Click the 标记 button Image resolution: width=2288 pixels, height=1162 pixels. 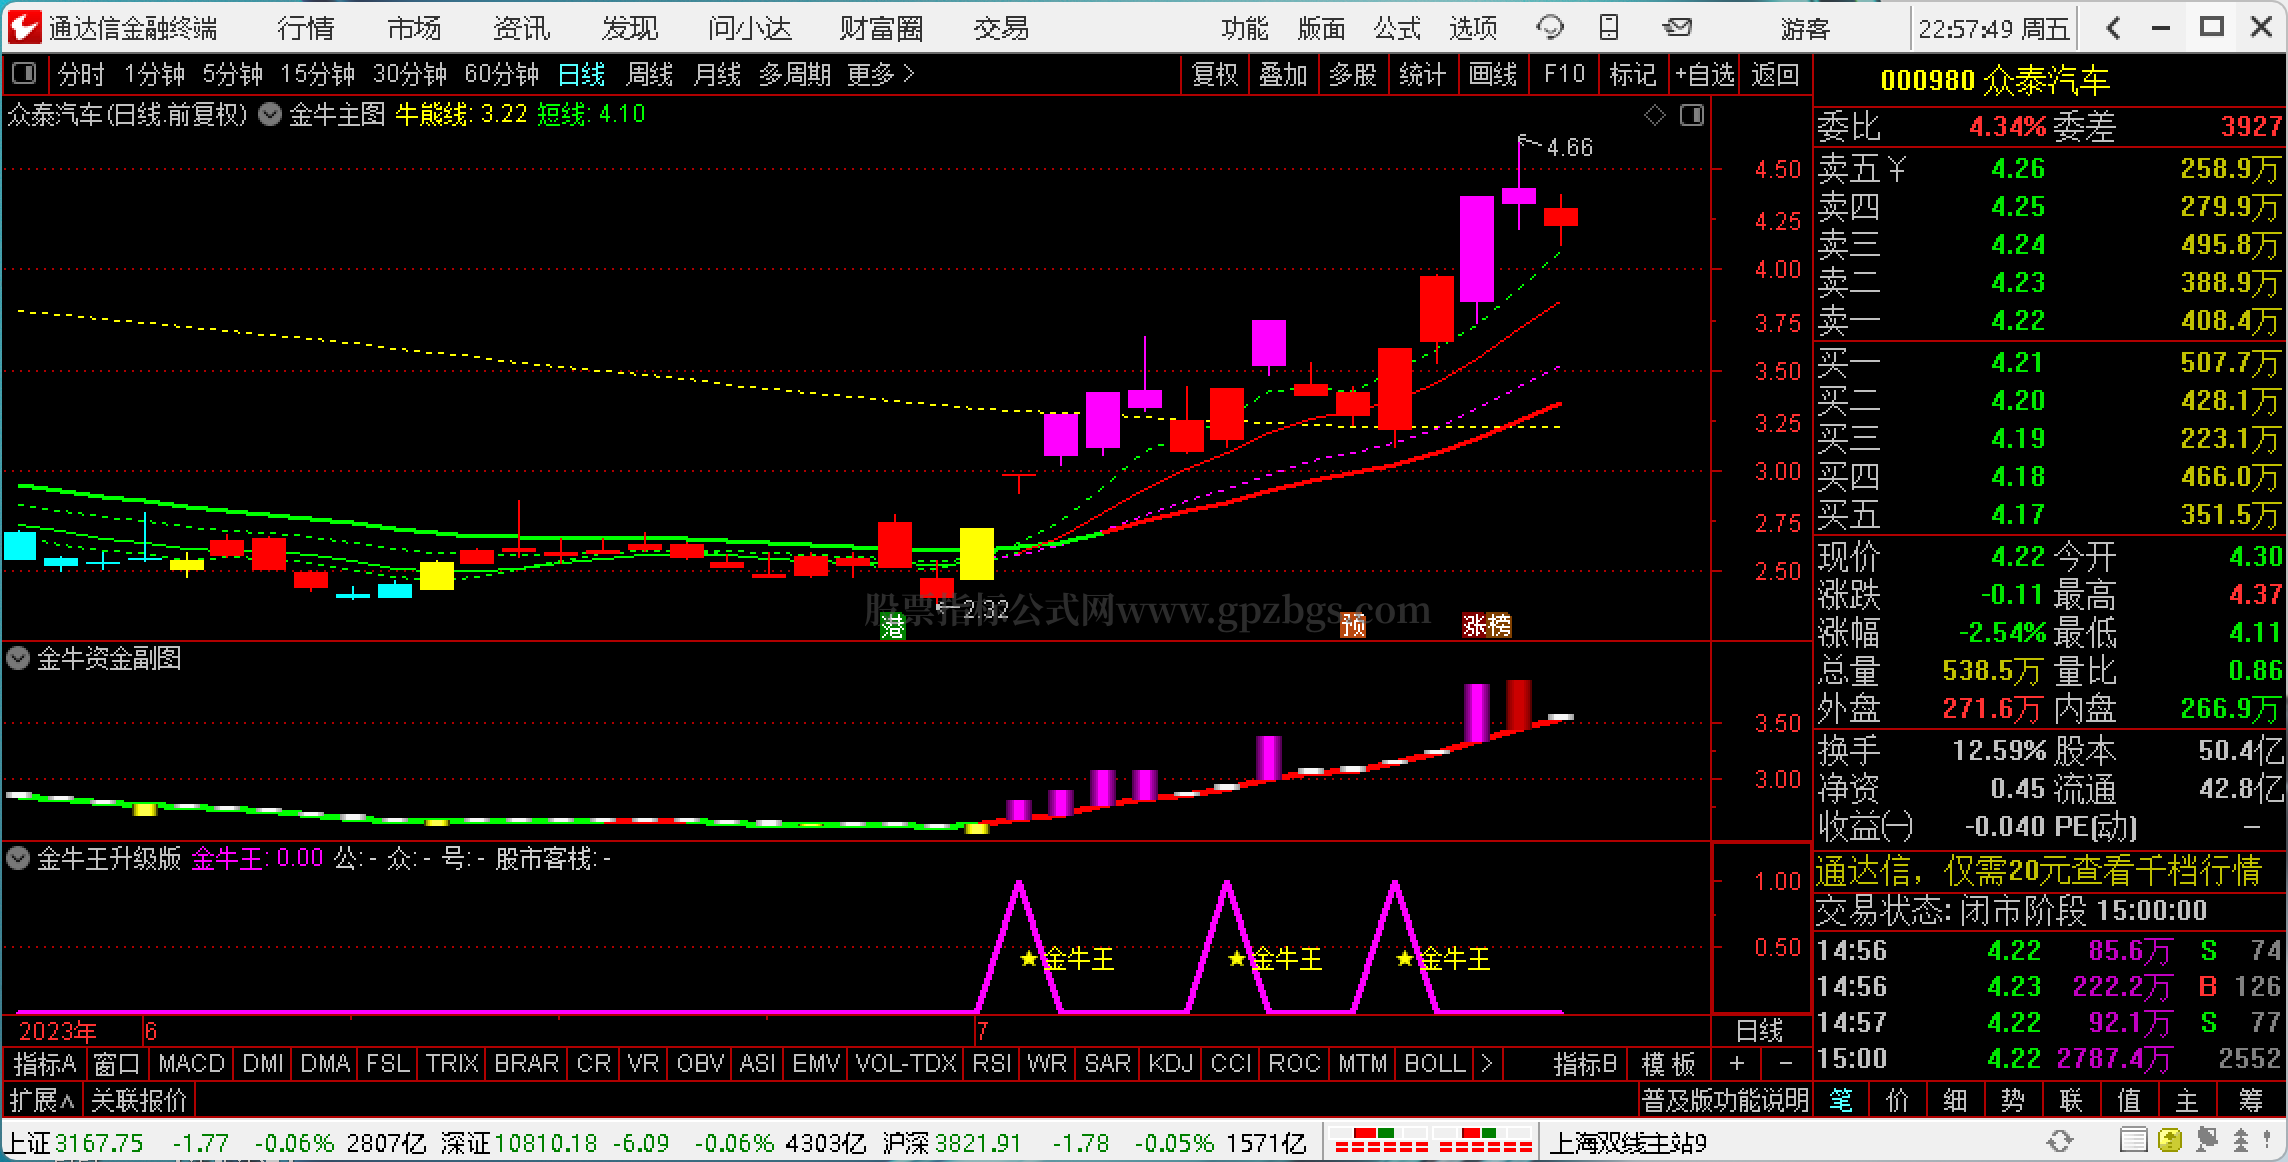(x=1633, y=74)
